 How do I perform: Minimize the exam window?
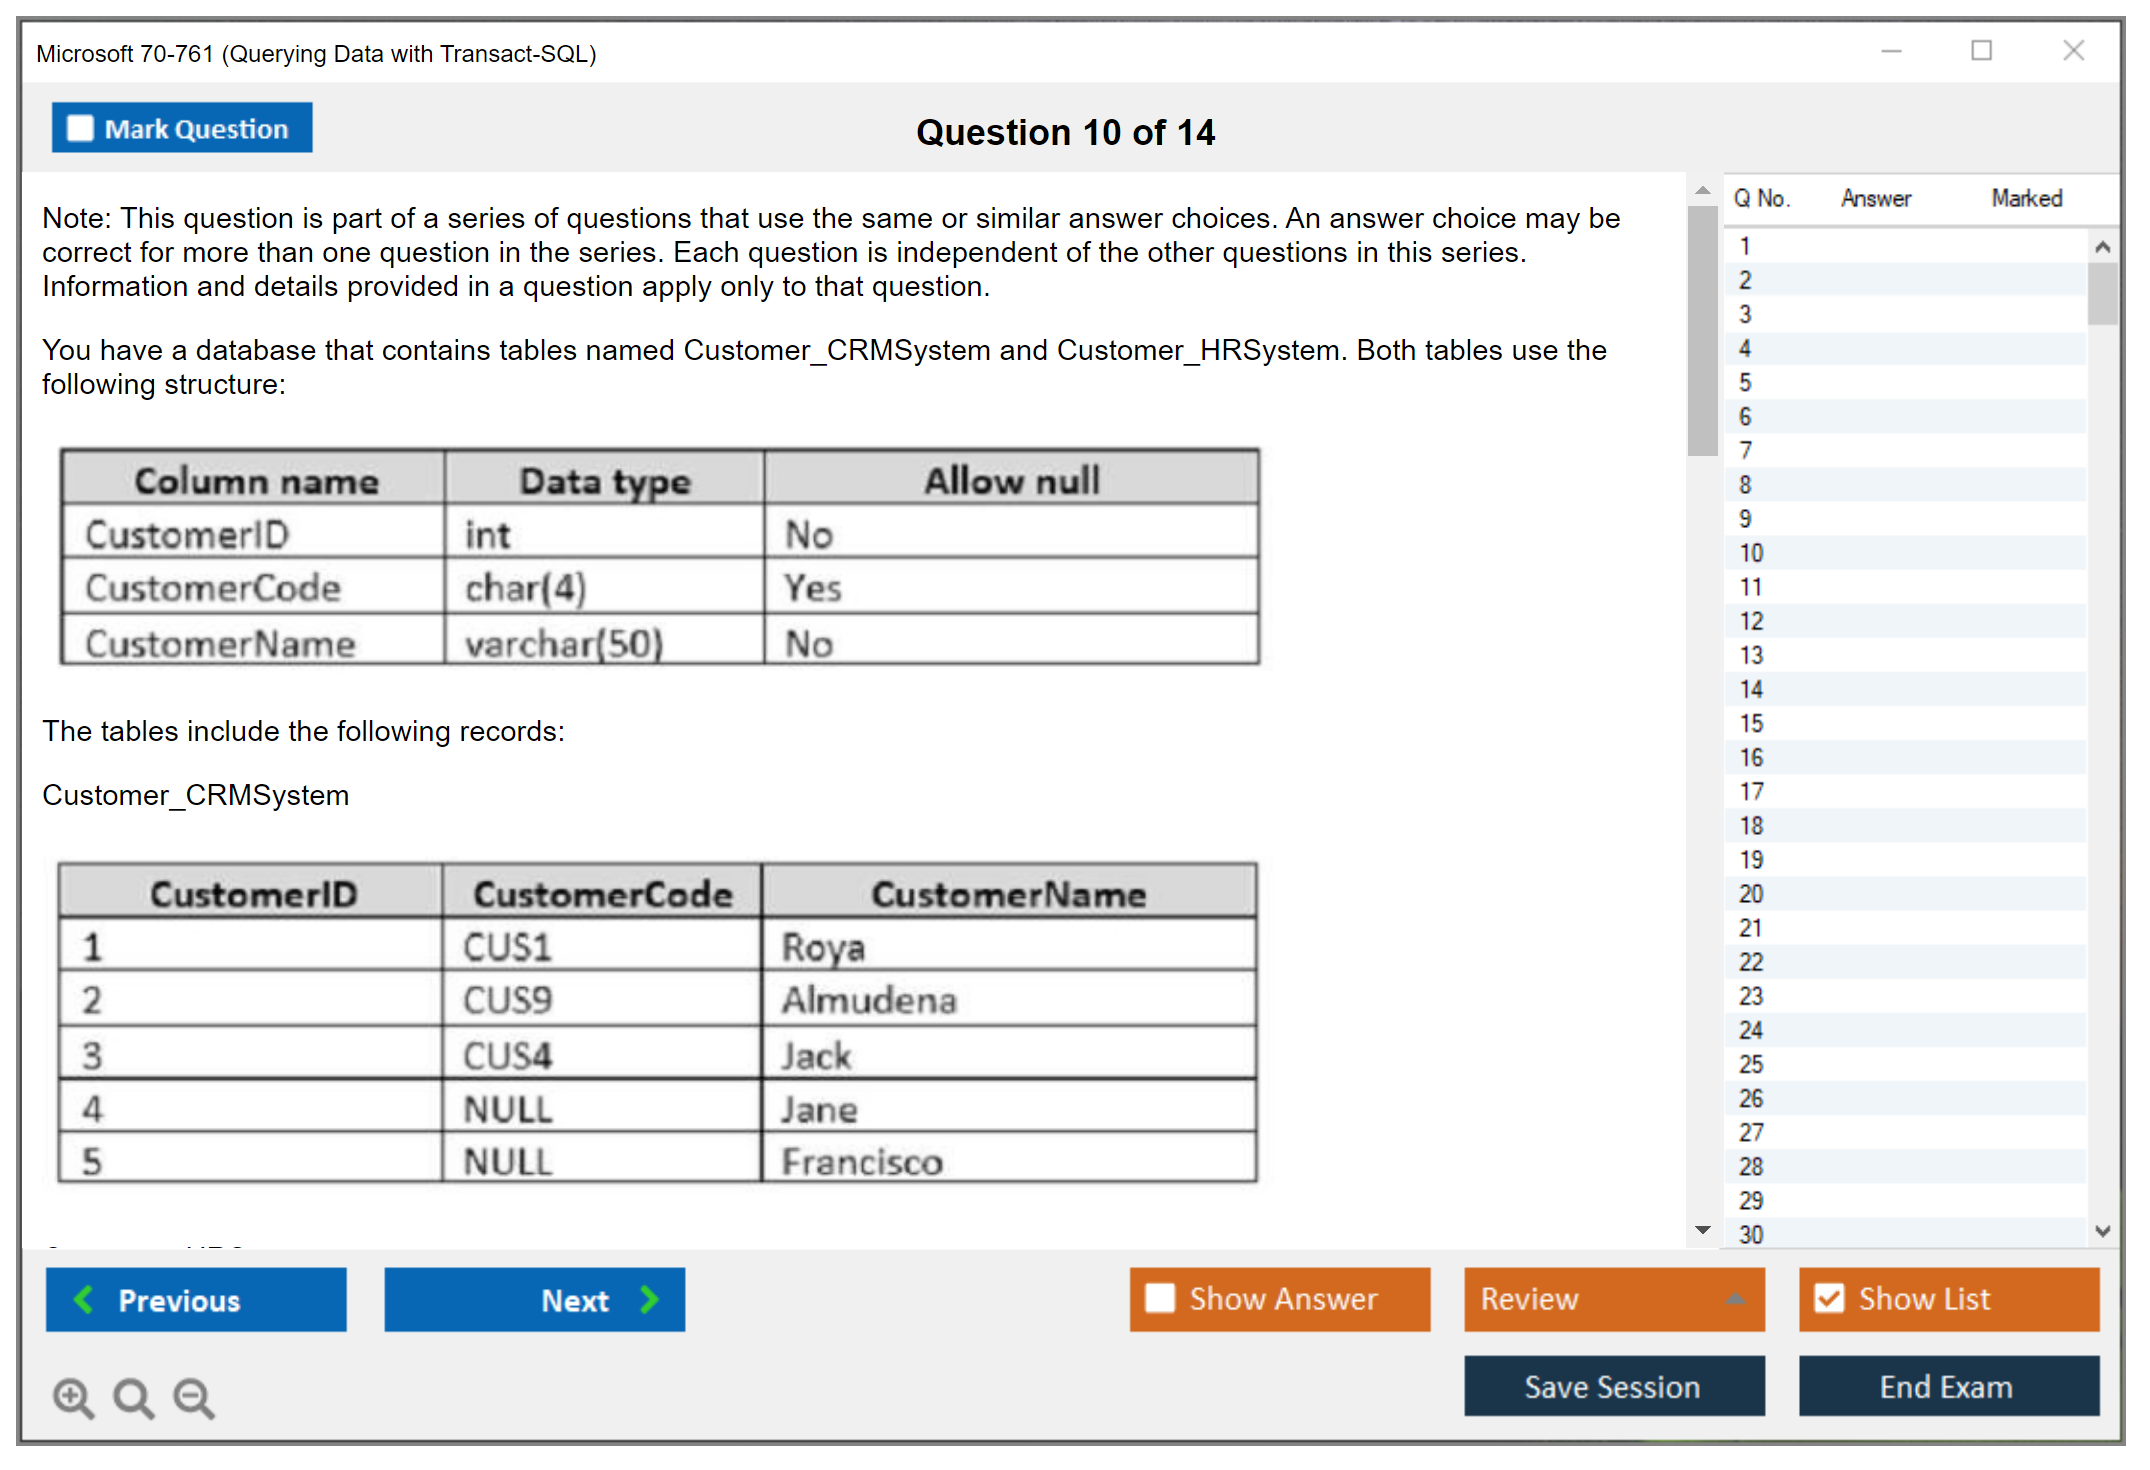tap(1891, 51)
